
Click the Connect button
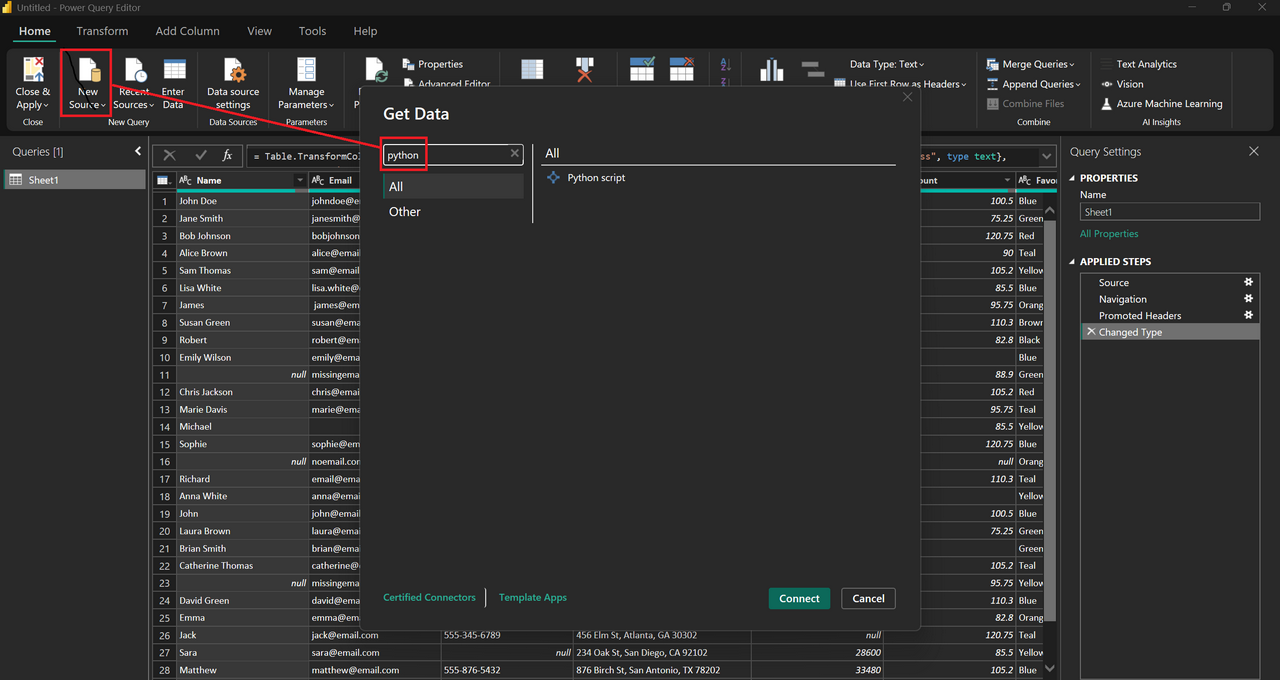799,598
